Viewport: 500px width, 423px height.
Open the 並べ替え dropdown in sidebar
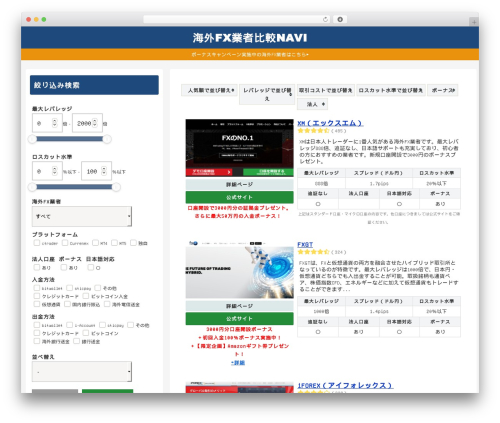82,371
